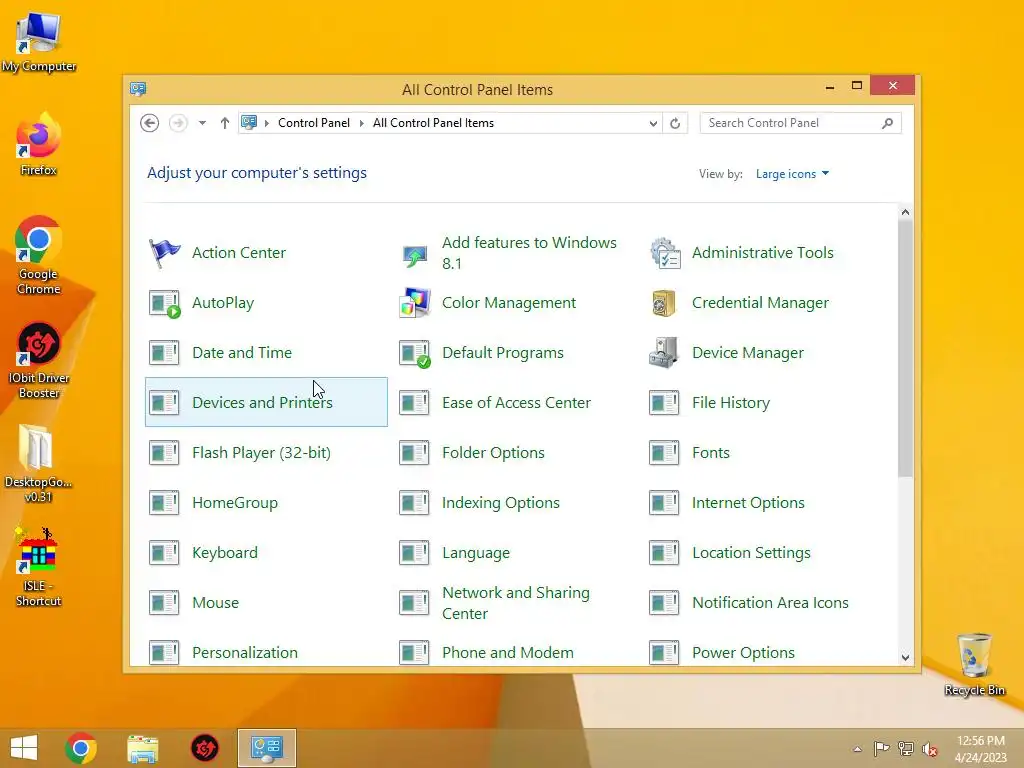Open Fonts icon
Viewport: 1024px width, 768px height.
pos(664,453)
